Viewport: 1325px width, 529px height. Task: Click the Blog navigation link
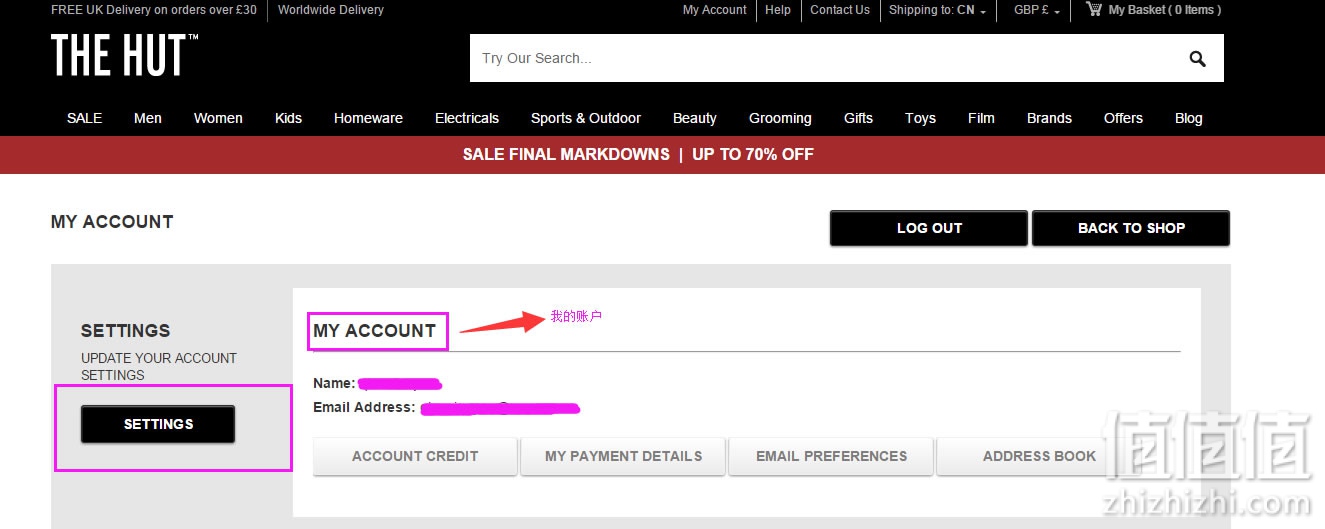pos(1189,118)
